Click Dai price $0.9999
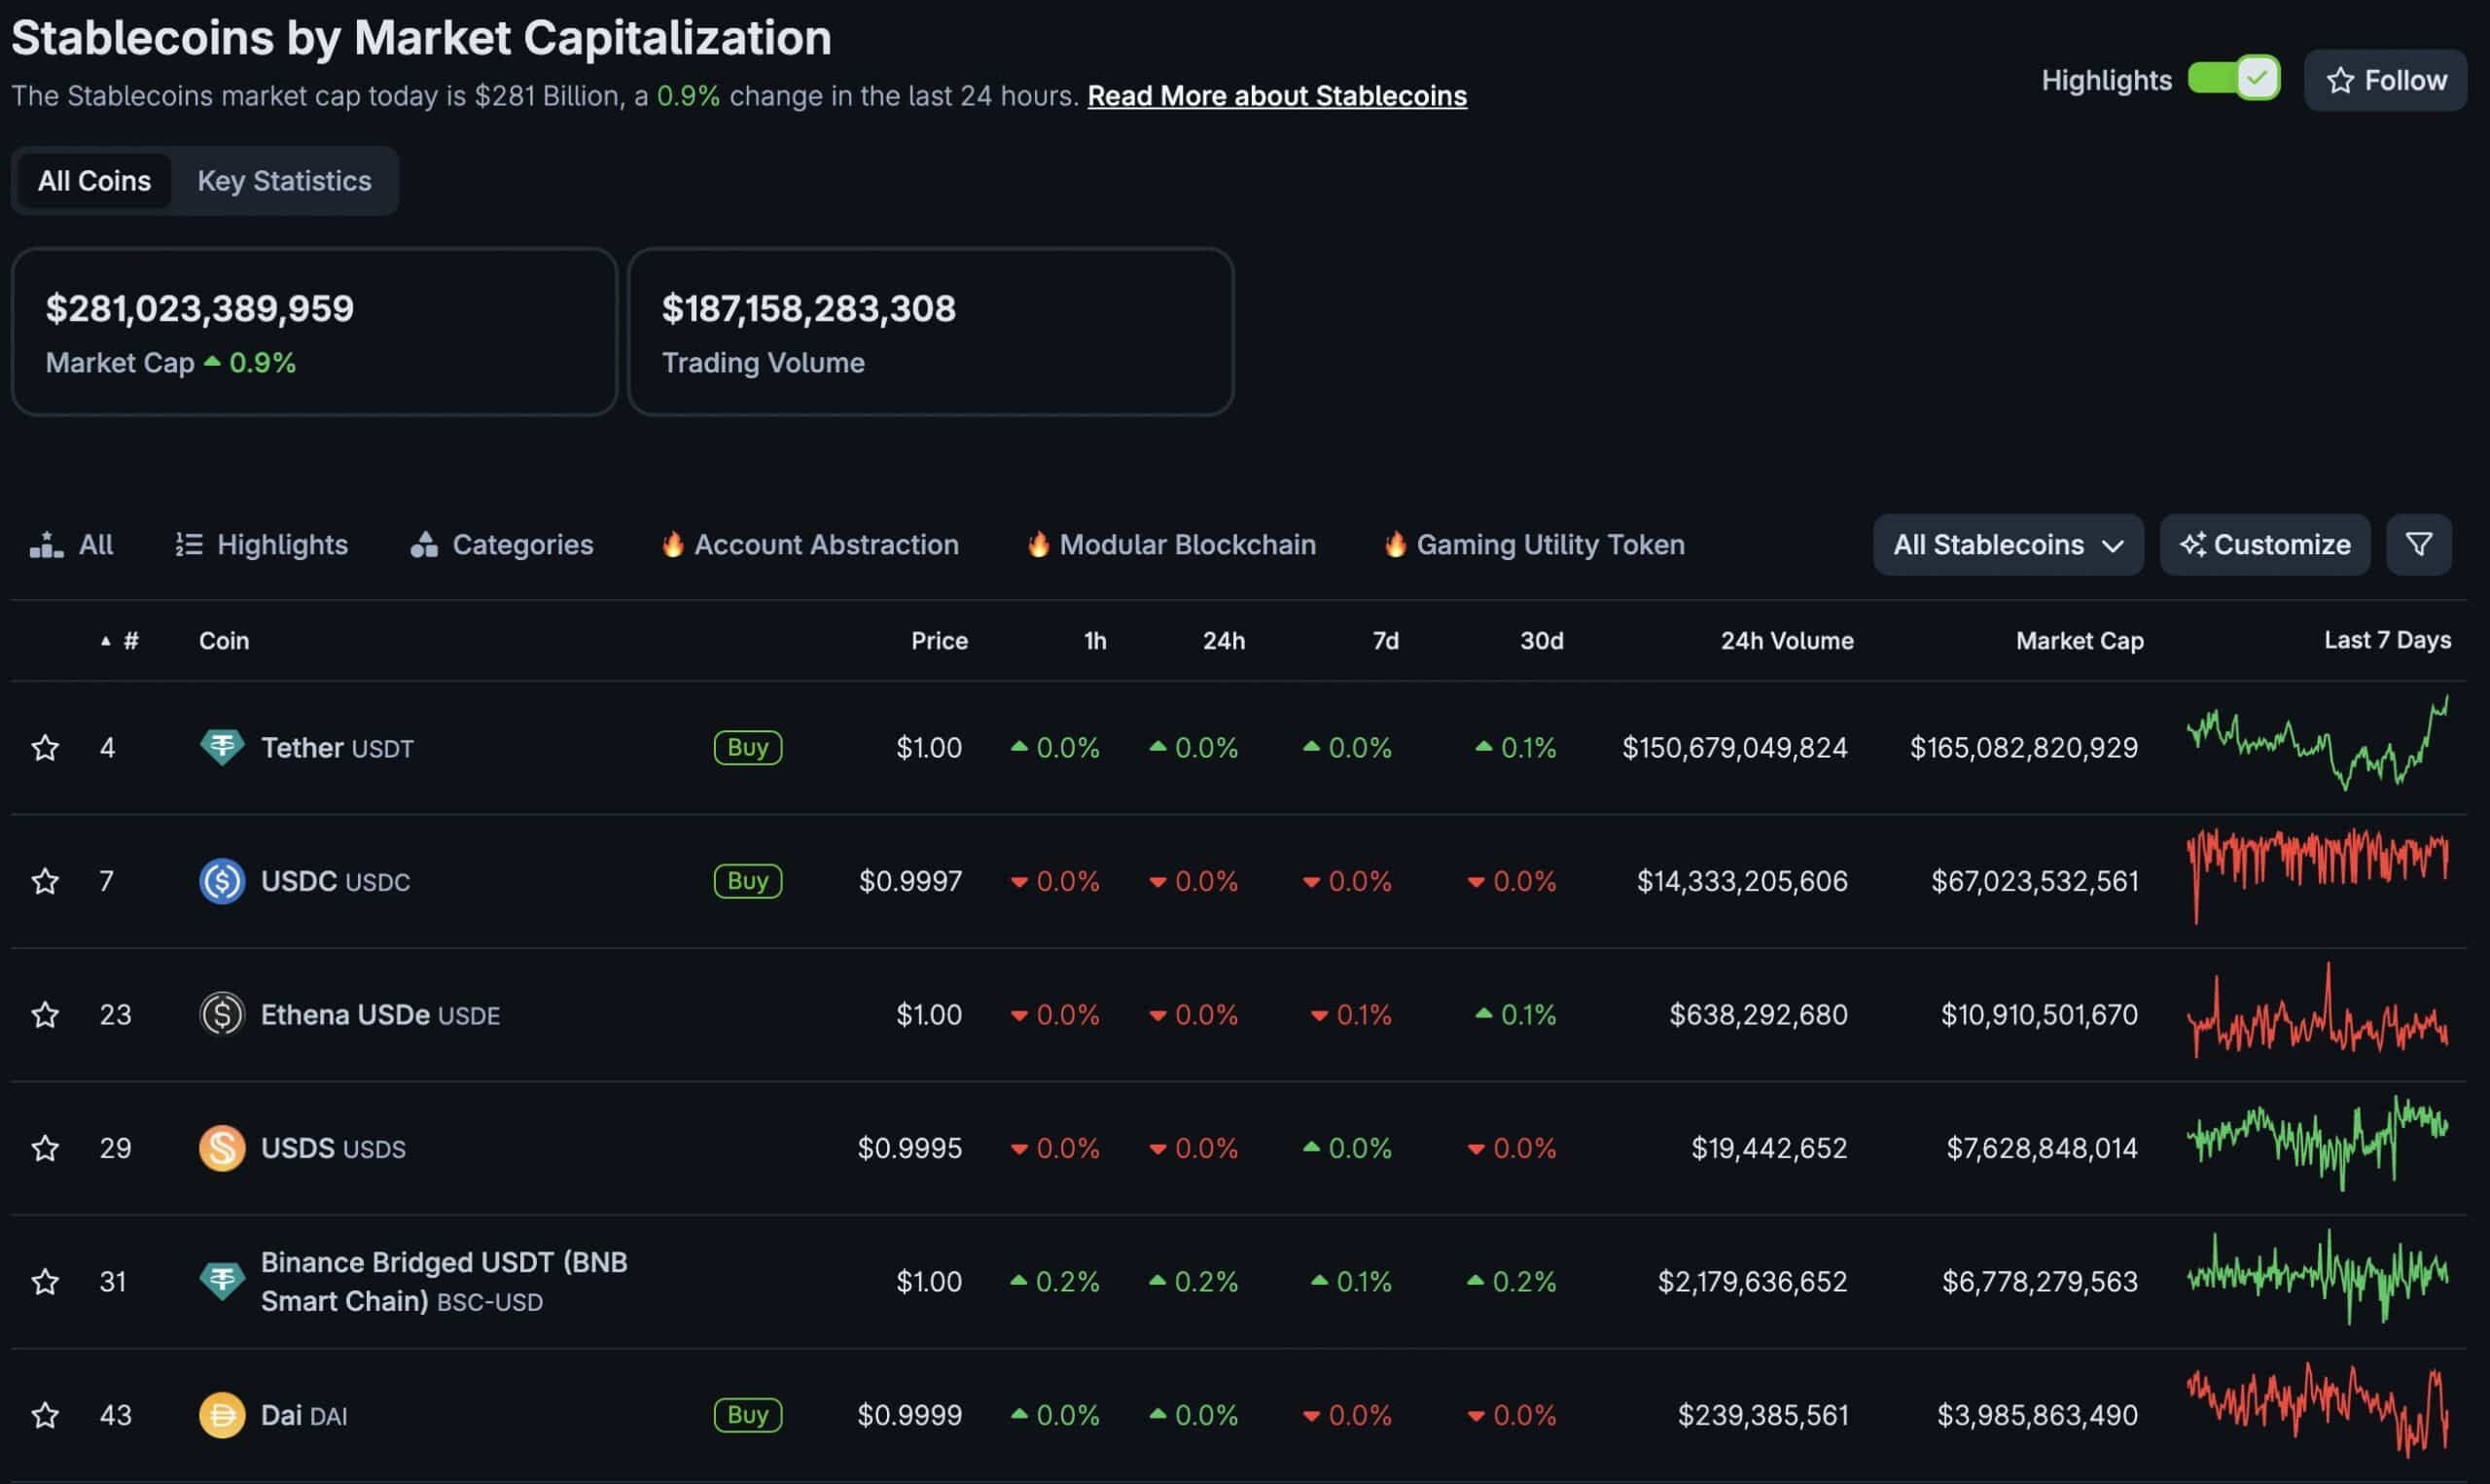 [x=910, y=1415]
